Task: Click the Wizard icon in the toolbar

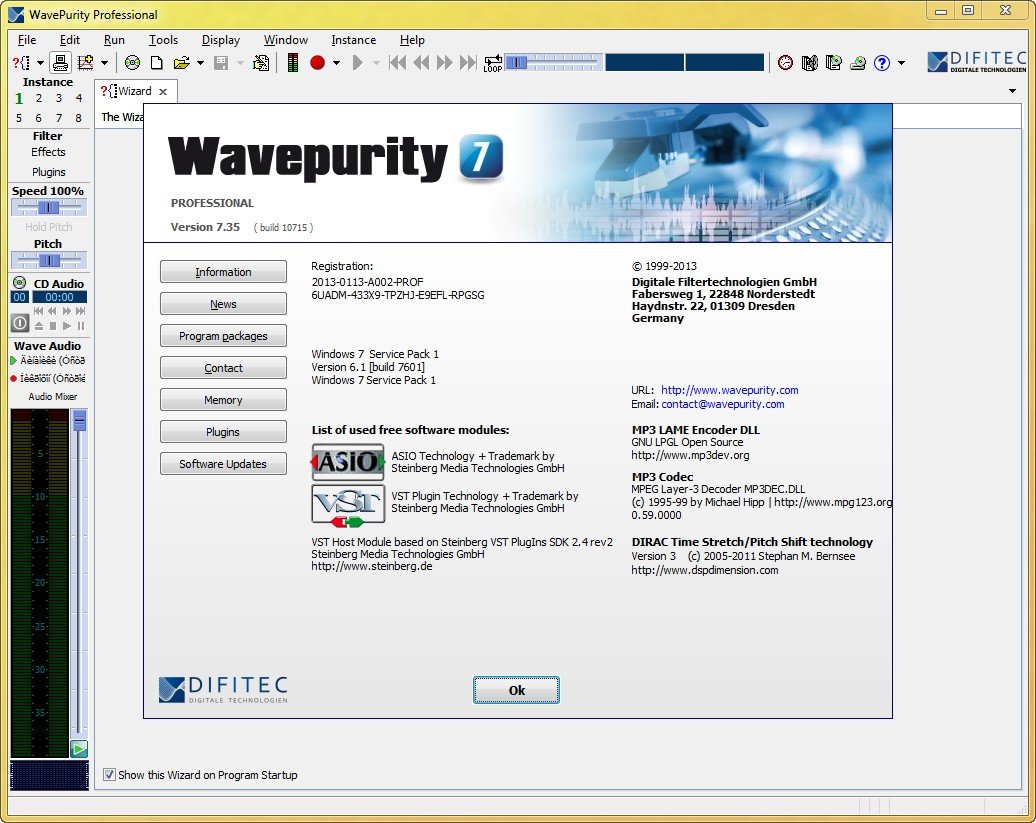Action: 22,63
